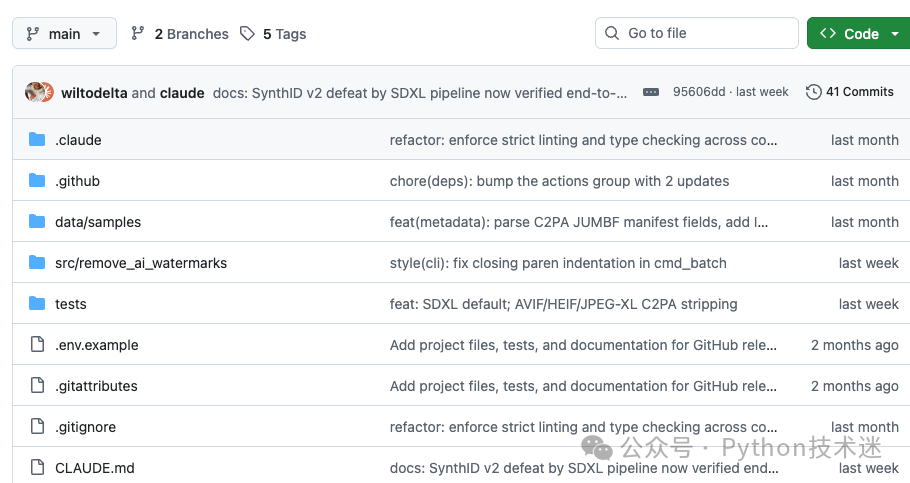Click the branch icon beside 2 Branches

[x=138, y=34]
